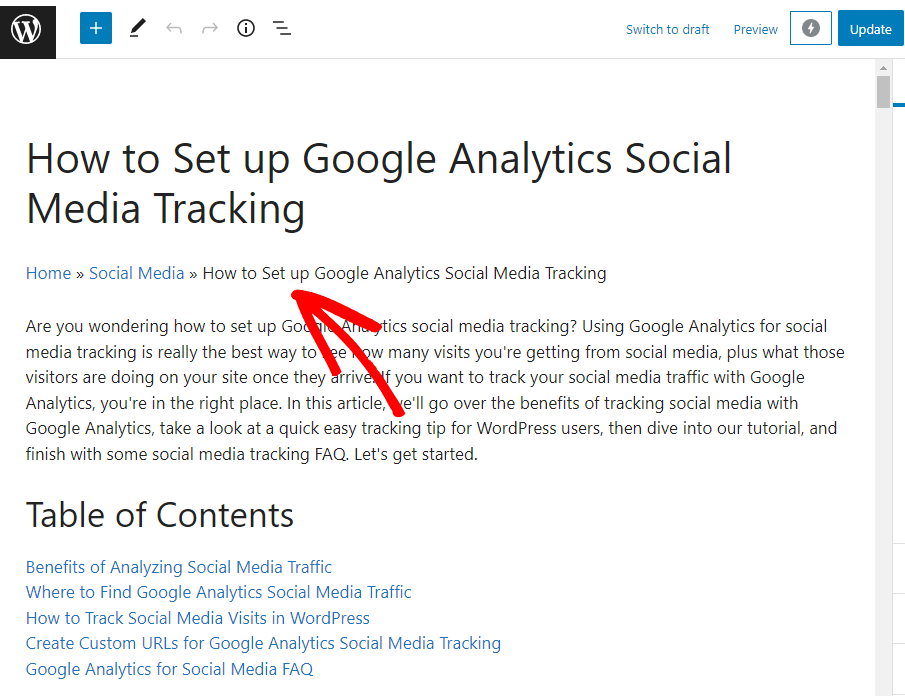Open the Home breadcrumb link
Viewport: 905px width, 696px height.
[48, 272]
